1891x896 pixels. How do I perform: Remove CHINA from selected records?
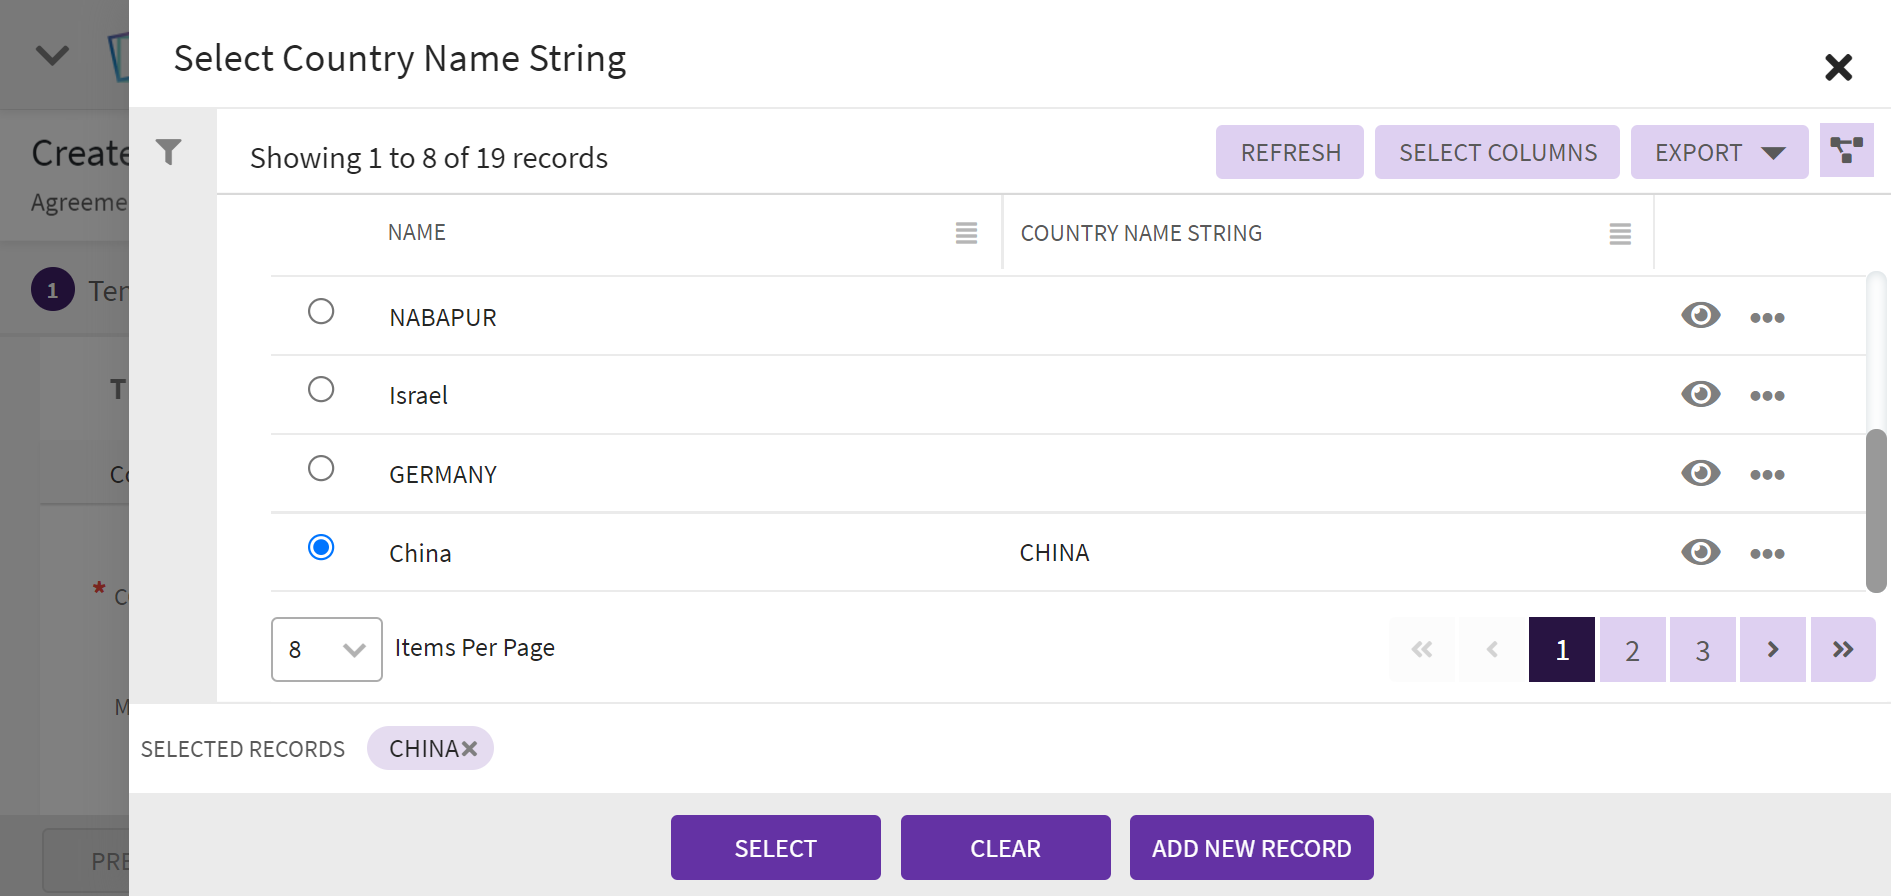[469, 749]
